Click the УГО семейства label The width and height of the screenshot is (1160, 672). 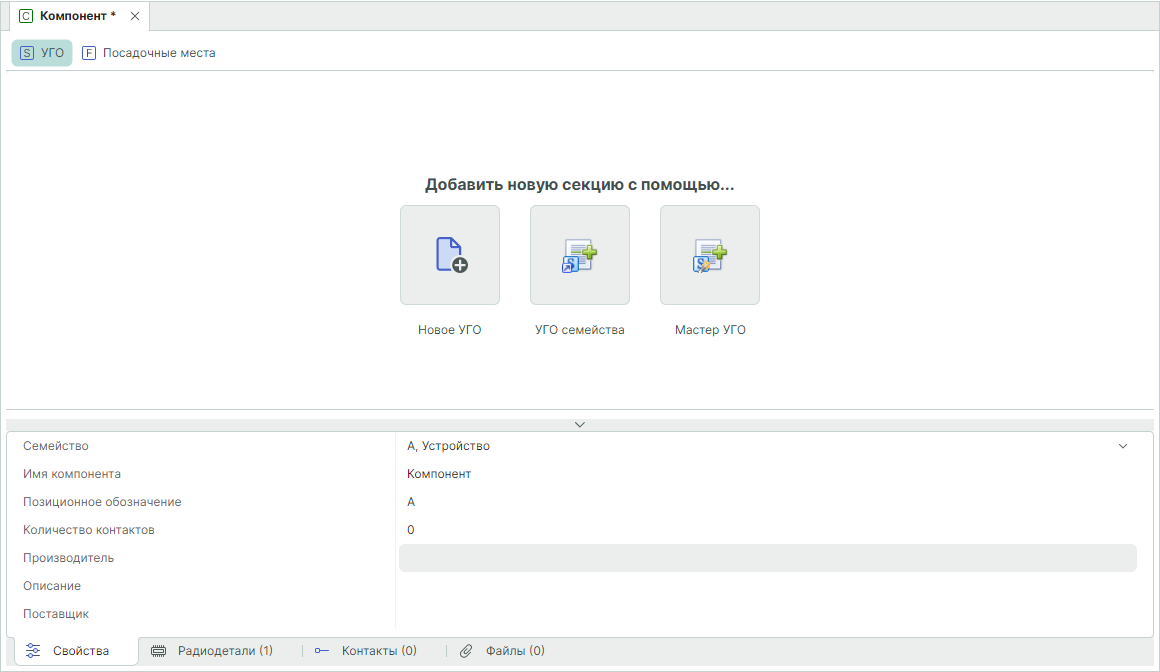click(580, 330)
